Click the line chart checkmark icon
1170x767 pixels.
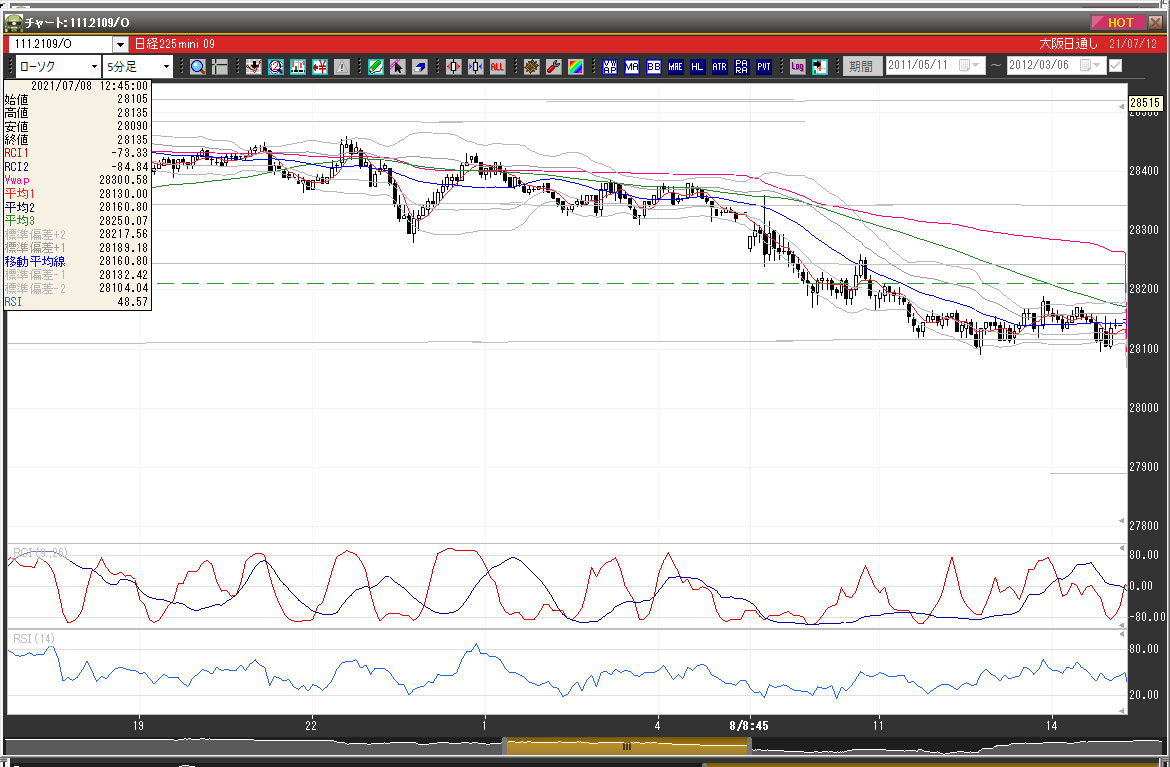point(254,67)
